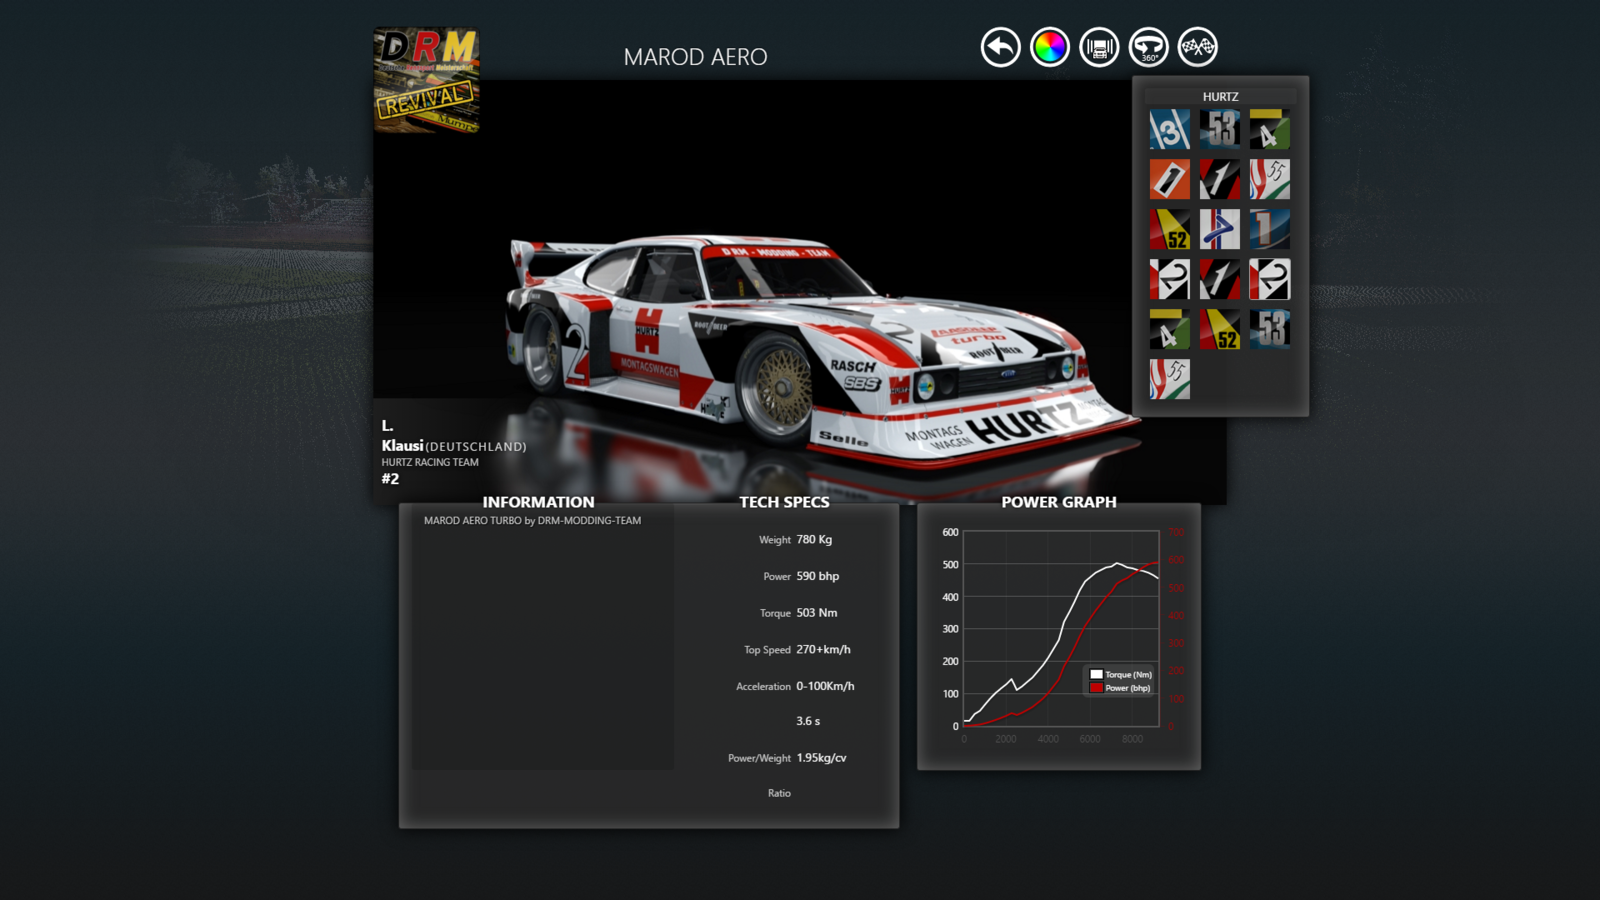Select the white livery with blue-red stripe
Image resolution: width=1600 pixels, height=900 pixels.
[1220, 230]
